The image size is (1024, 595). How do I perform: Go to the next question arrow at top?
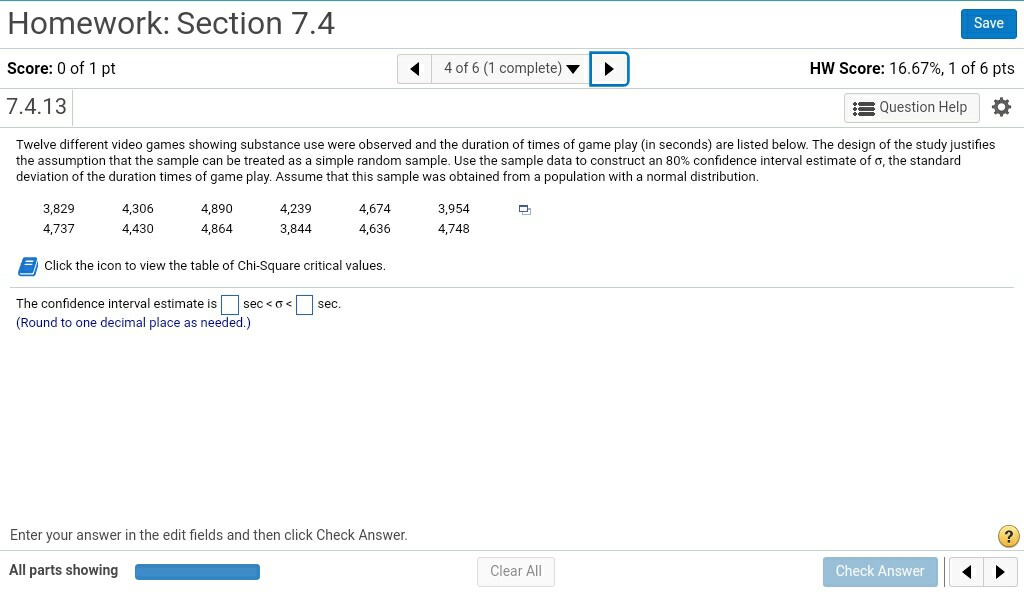pos(609,69)
